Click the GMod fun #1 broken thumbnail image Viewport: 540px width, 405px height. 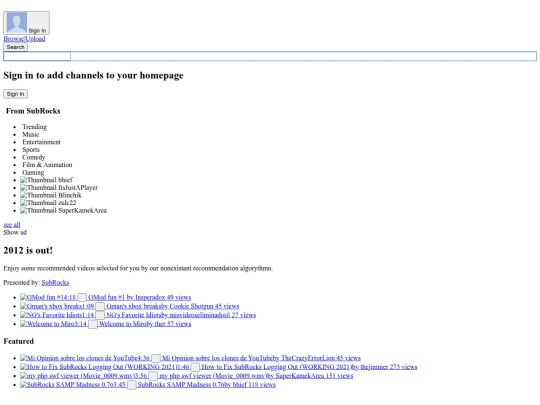point(41,297)
